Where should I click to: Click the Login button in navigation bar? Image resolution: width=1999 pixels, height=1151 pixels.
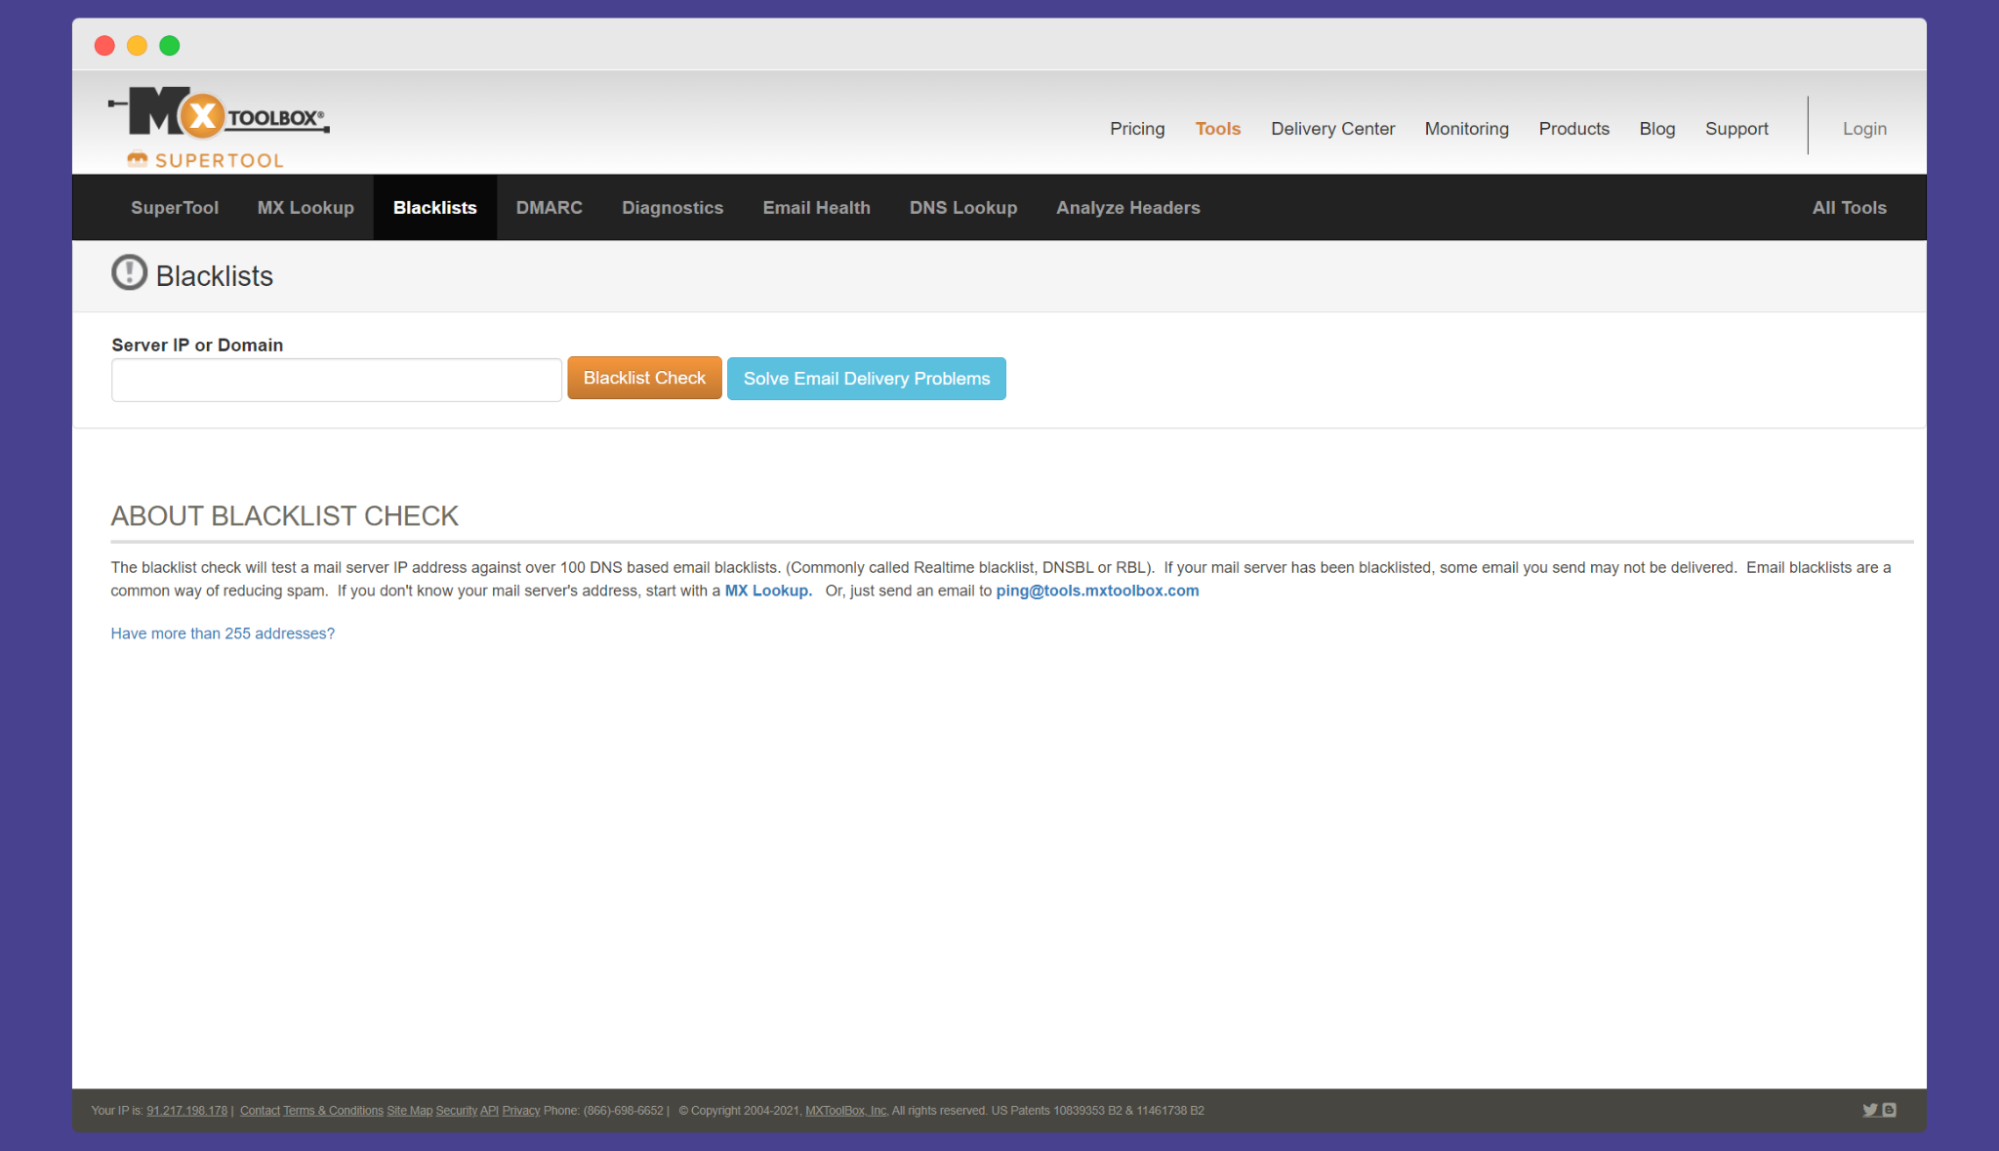click(1863, 128)
